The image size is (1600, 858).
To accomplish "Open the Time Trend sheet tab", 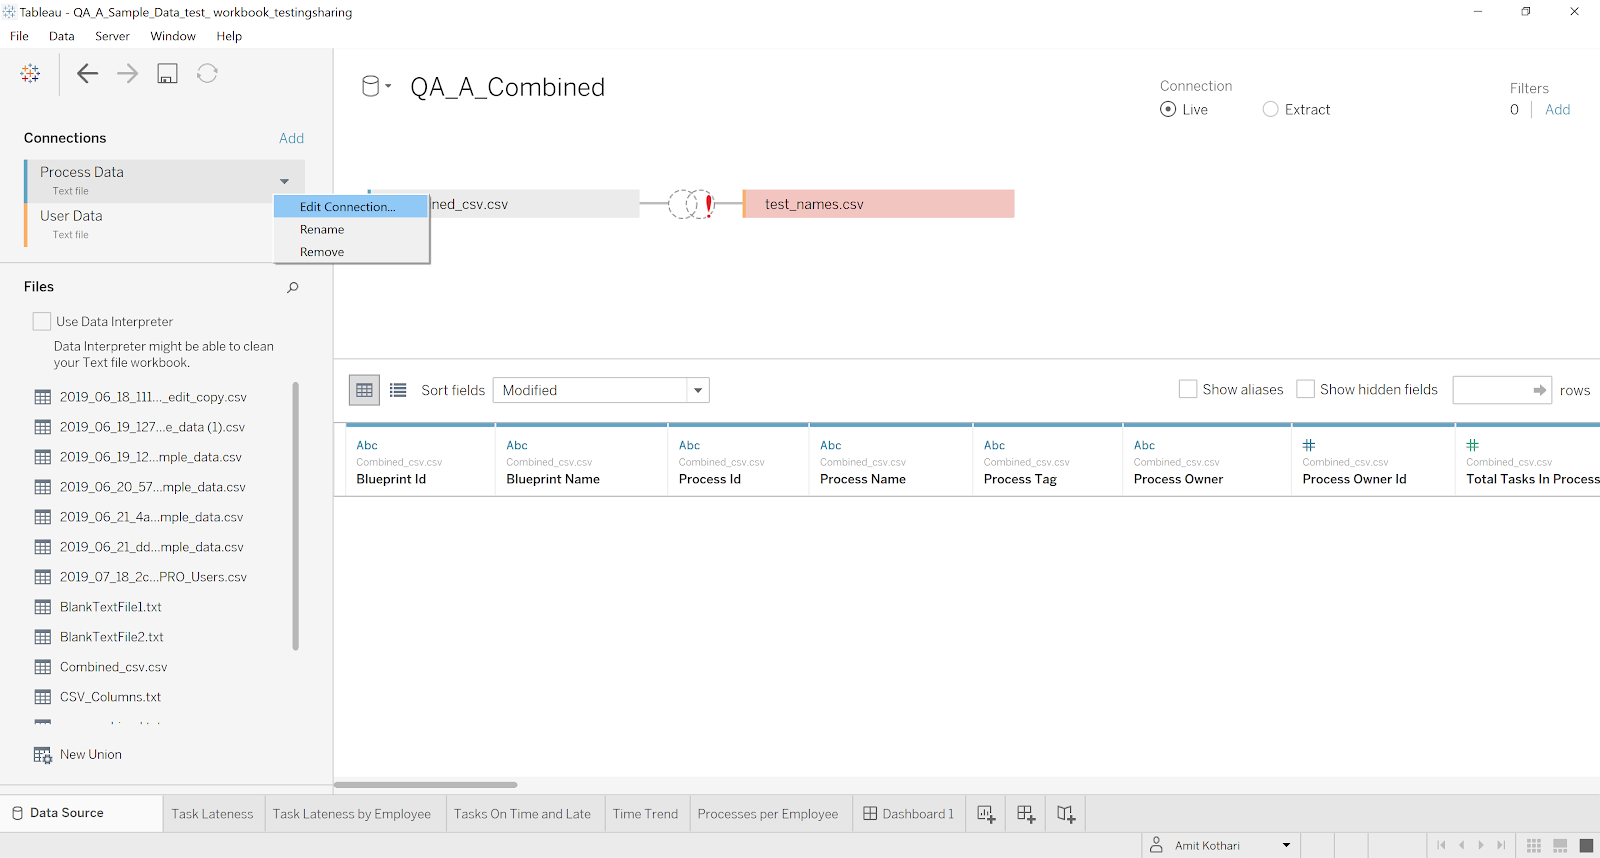I will coord(645,814).
